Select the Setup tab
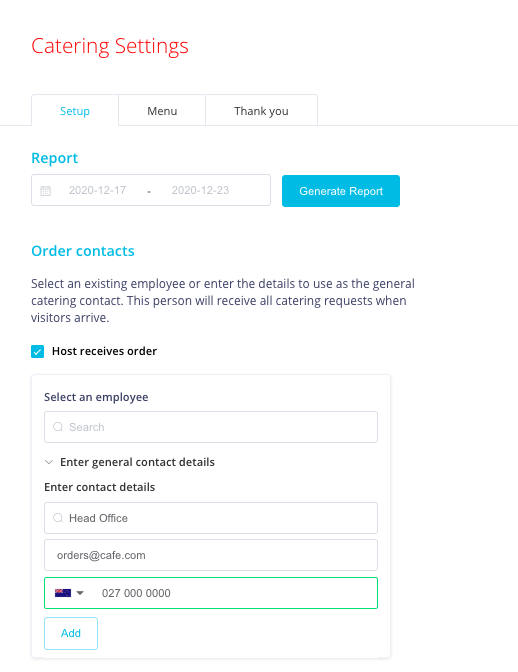 point(75,111)
